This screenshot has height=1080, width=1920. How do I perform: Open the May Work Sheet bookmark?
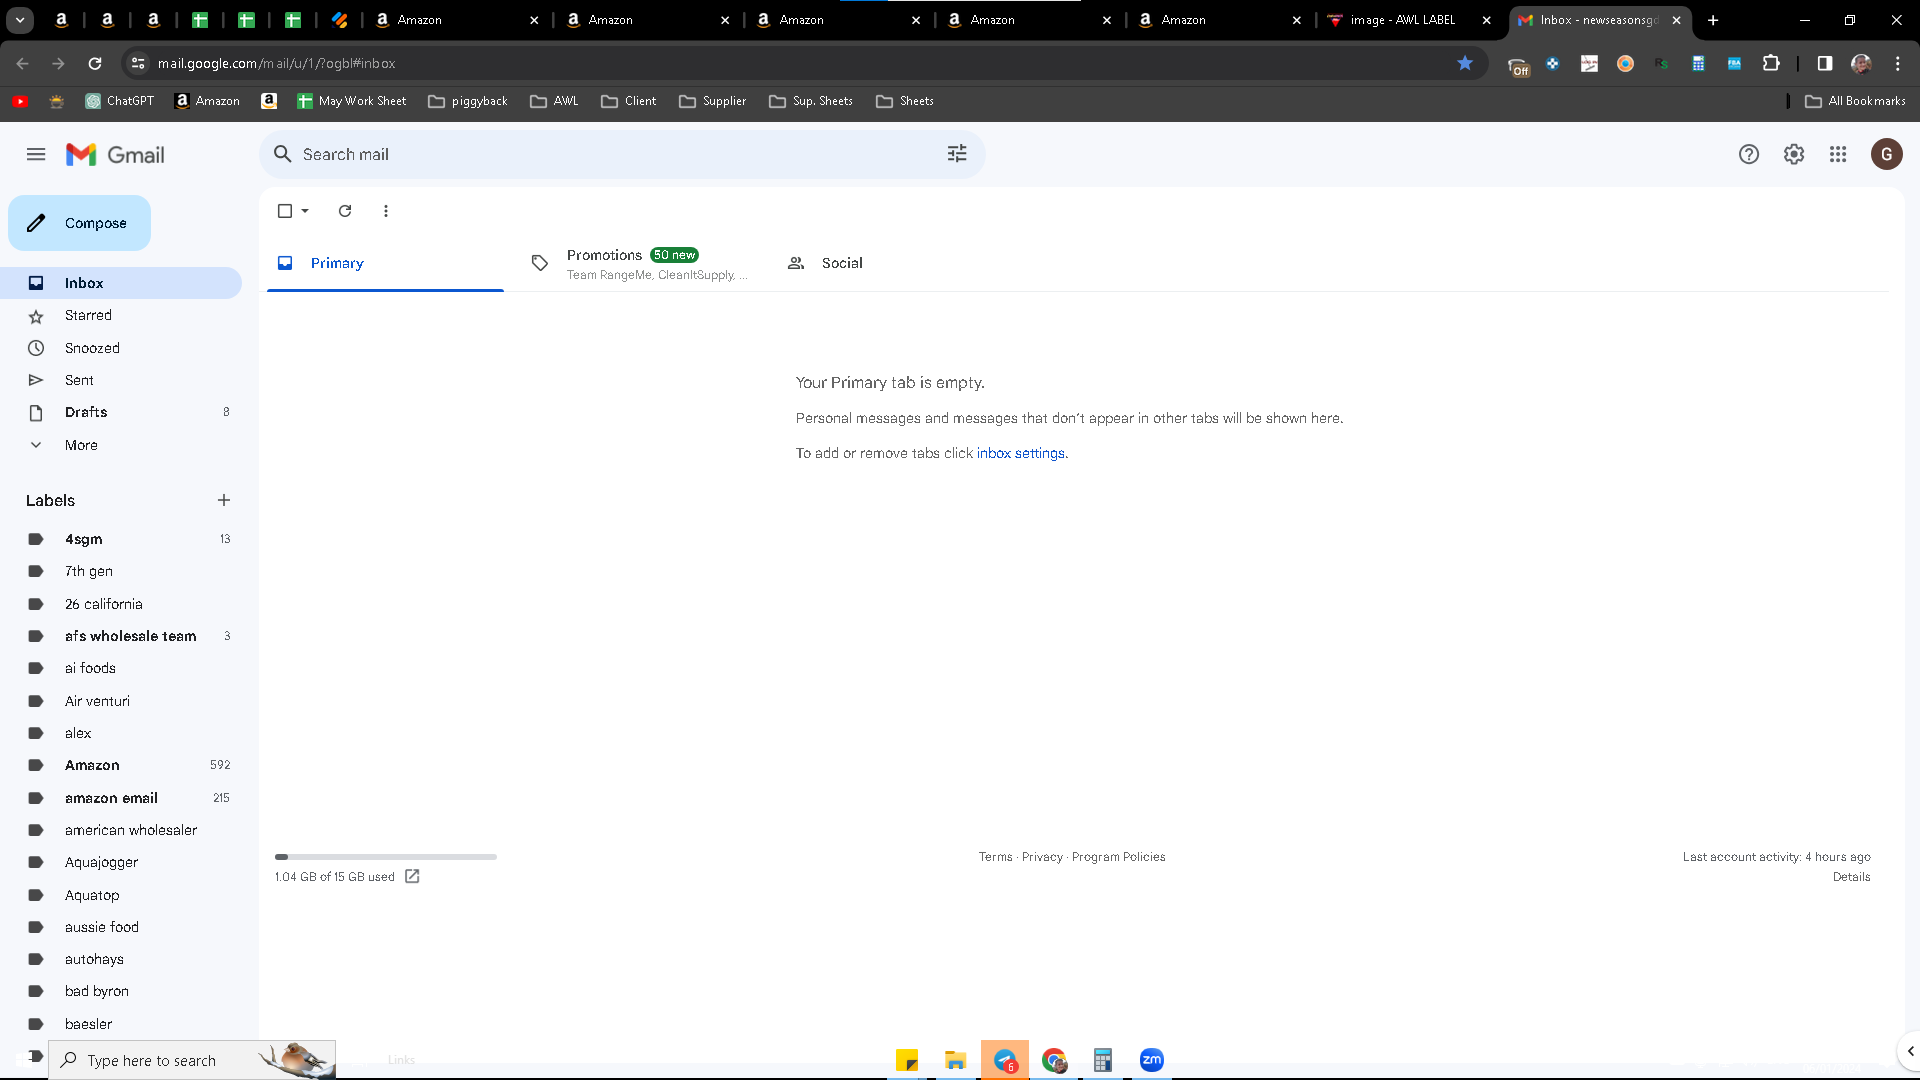[351, 101]
